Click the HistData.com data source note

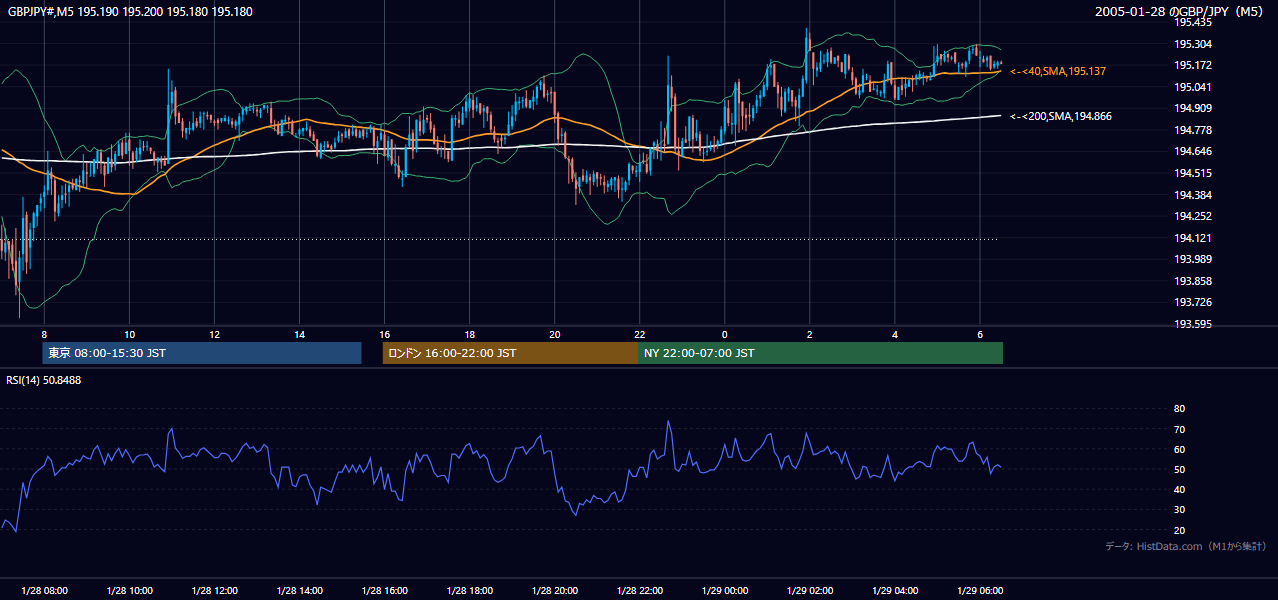1185,546
